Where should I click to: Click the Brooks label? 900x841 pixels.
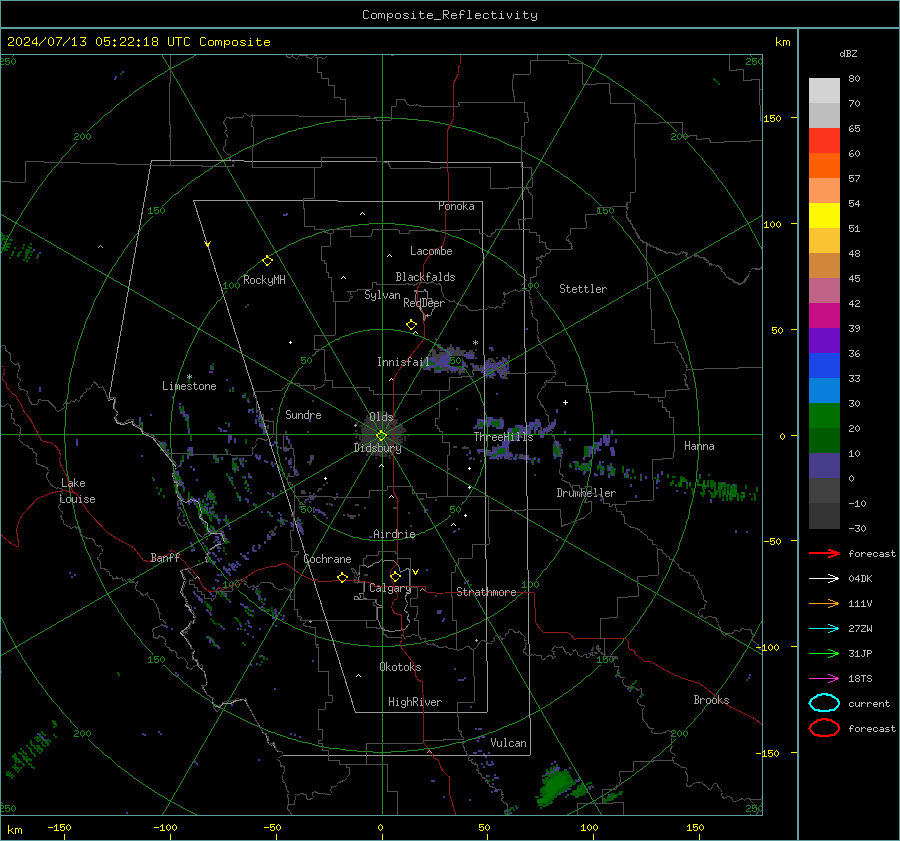tap(711, 700)
